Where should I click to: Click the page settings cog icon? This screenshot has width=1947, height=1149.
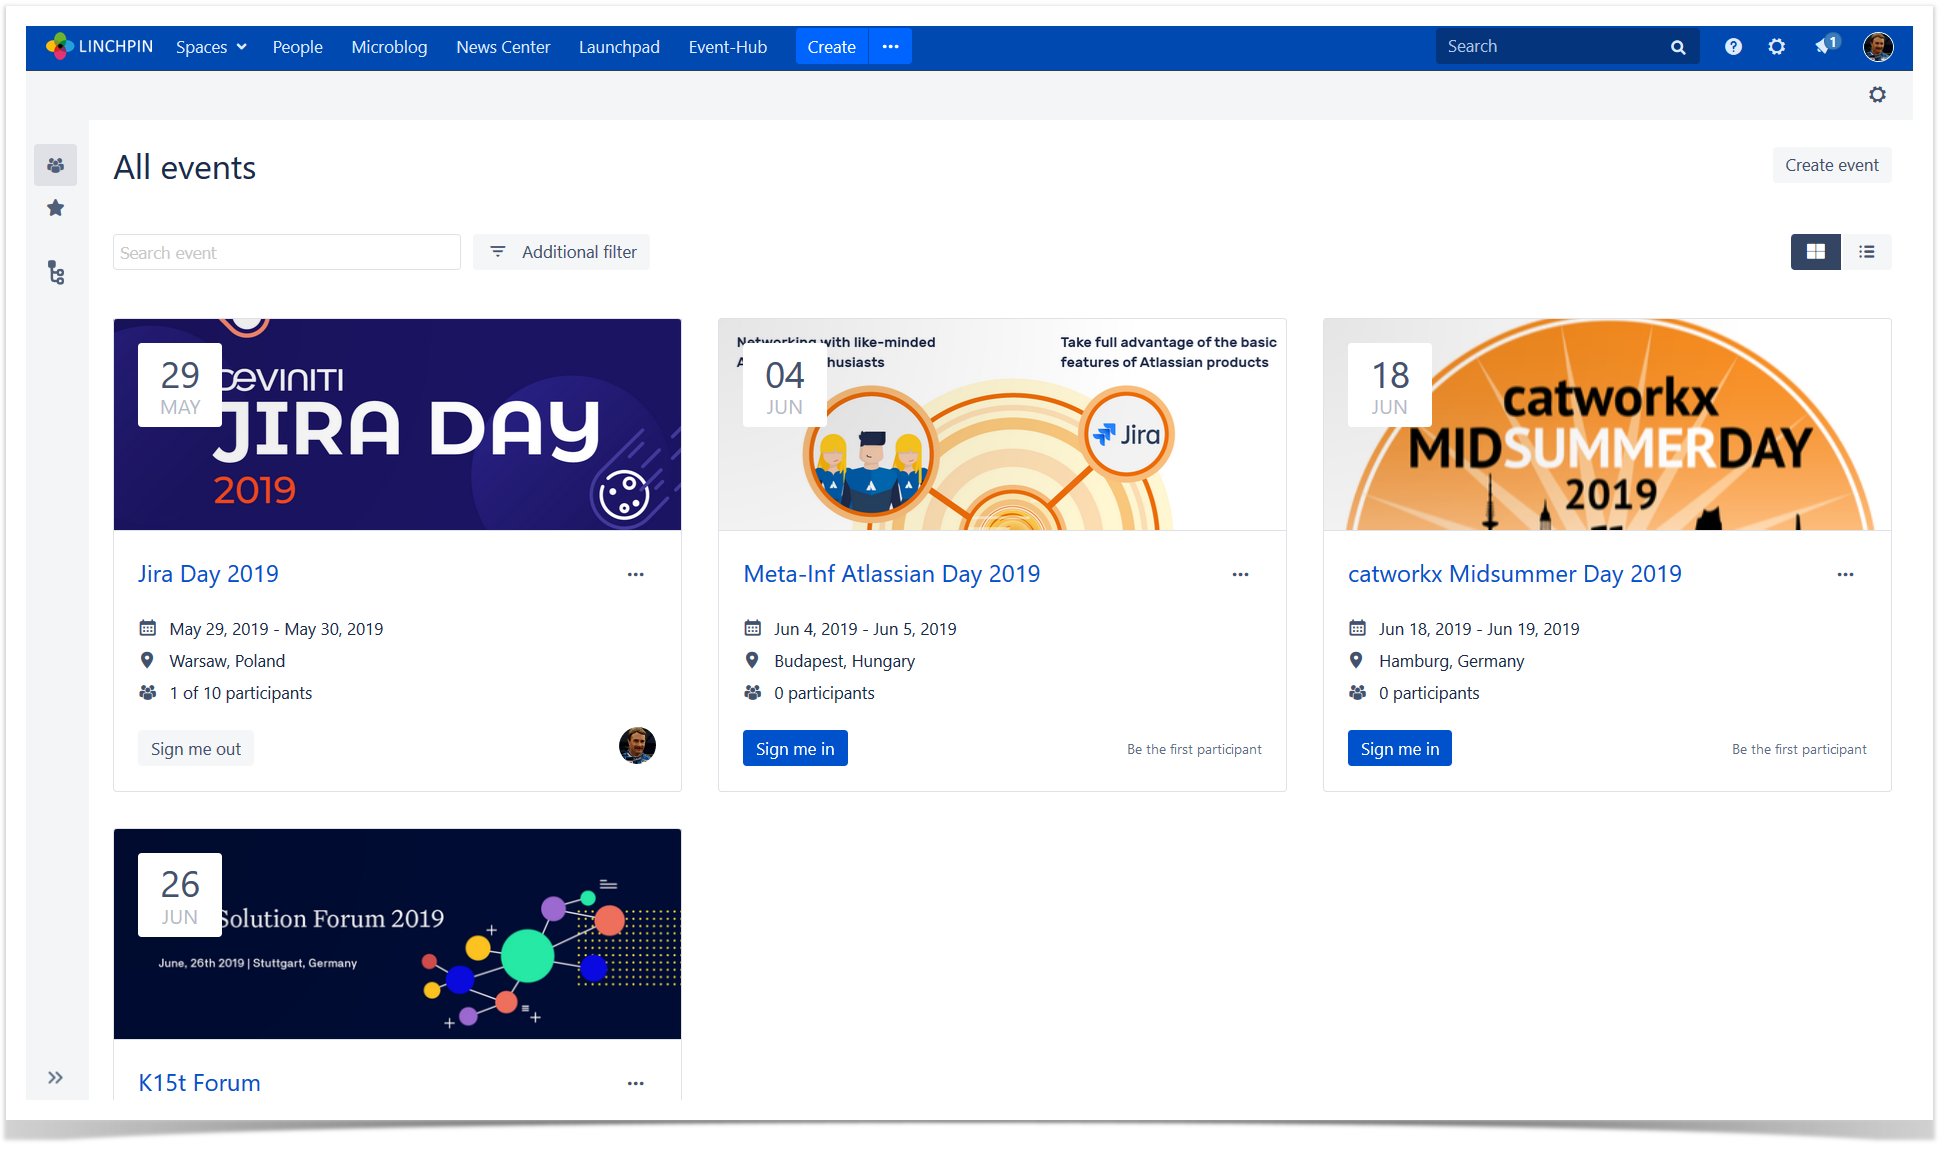(x=1877, y=94)
